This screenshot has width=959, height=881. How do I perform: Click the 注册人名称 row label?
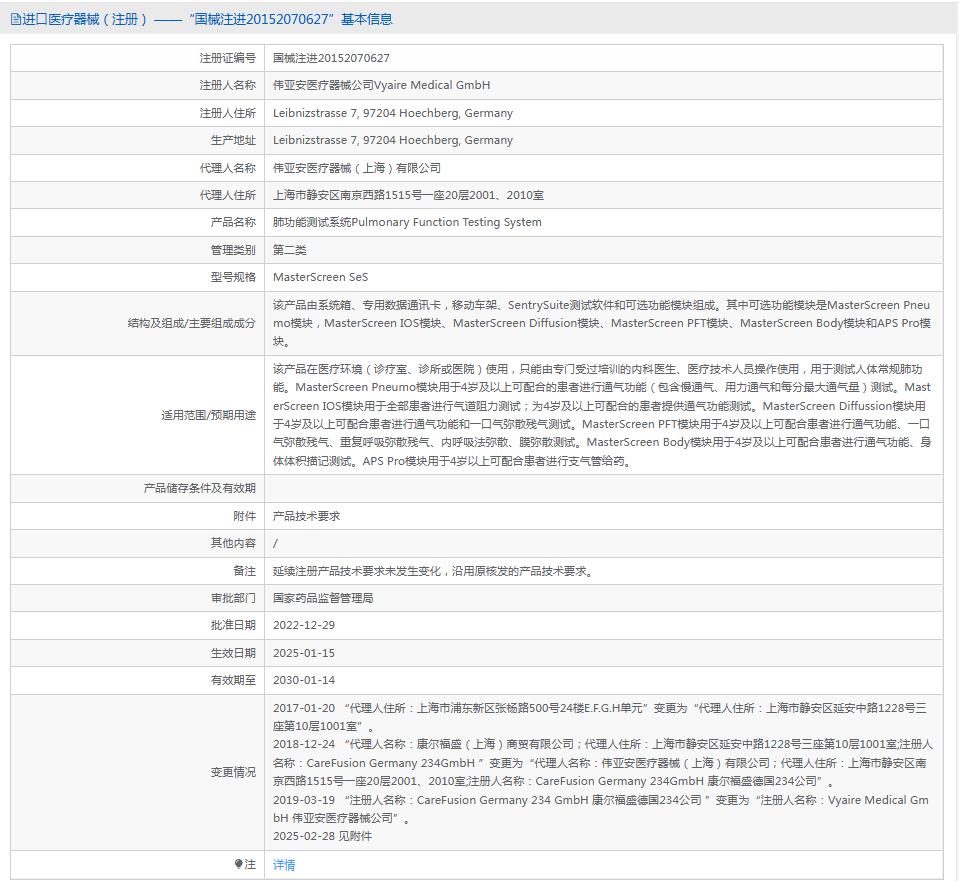tap(225, 86)
